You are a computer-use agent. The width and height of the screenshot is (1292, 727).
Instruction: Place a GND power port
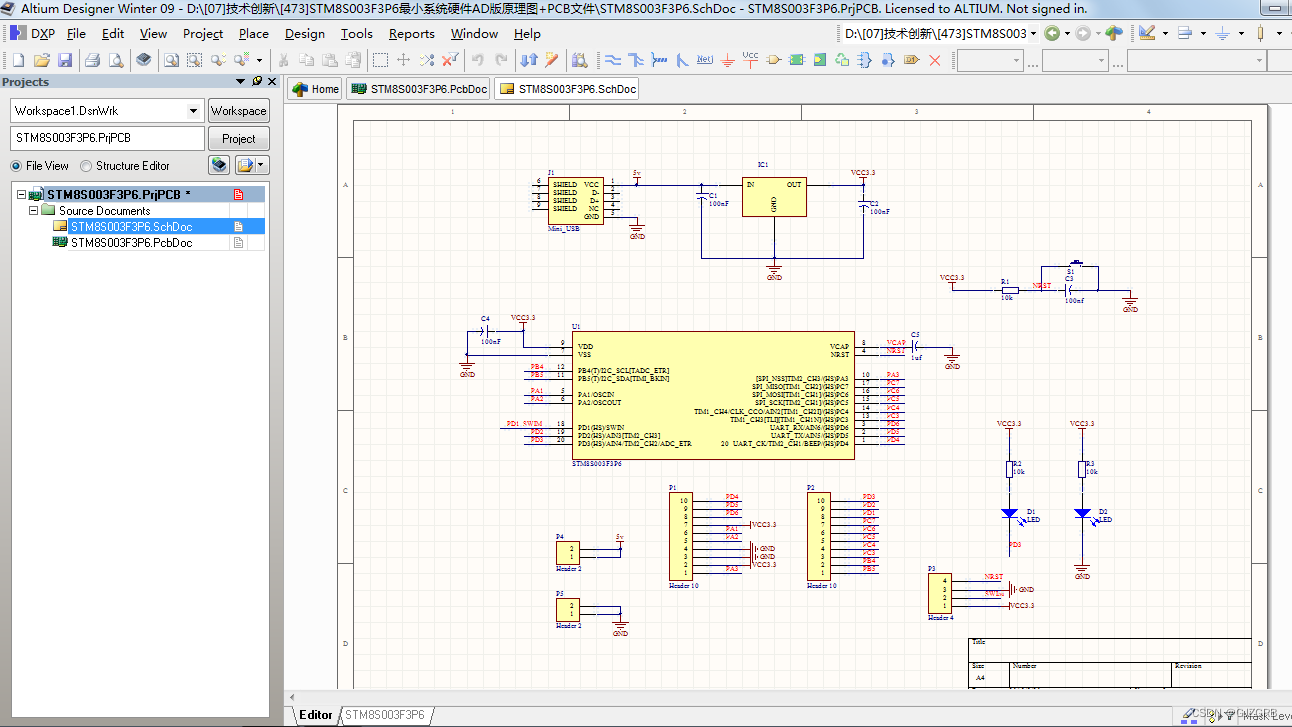[x=727, y=60]
